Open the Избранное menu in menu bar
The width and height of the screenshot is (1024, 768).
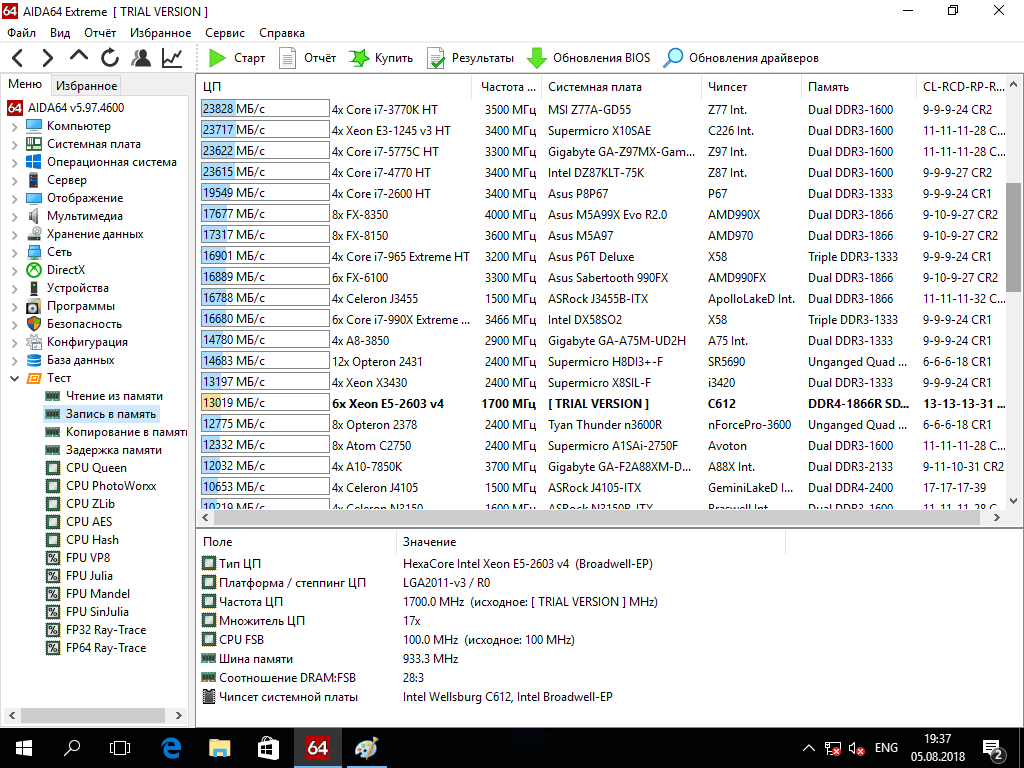point(161,33)
